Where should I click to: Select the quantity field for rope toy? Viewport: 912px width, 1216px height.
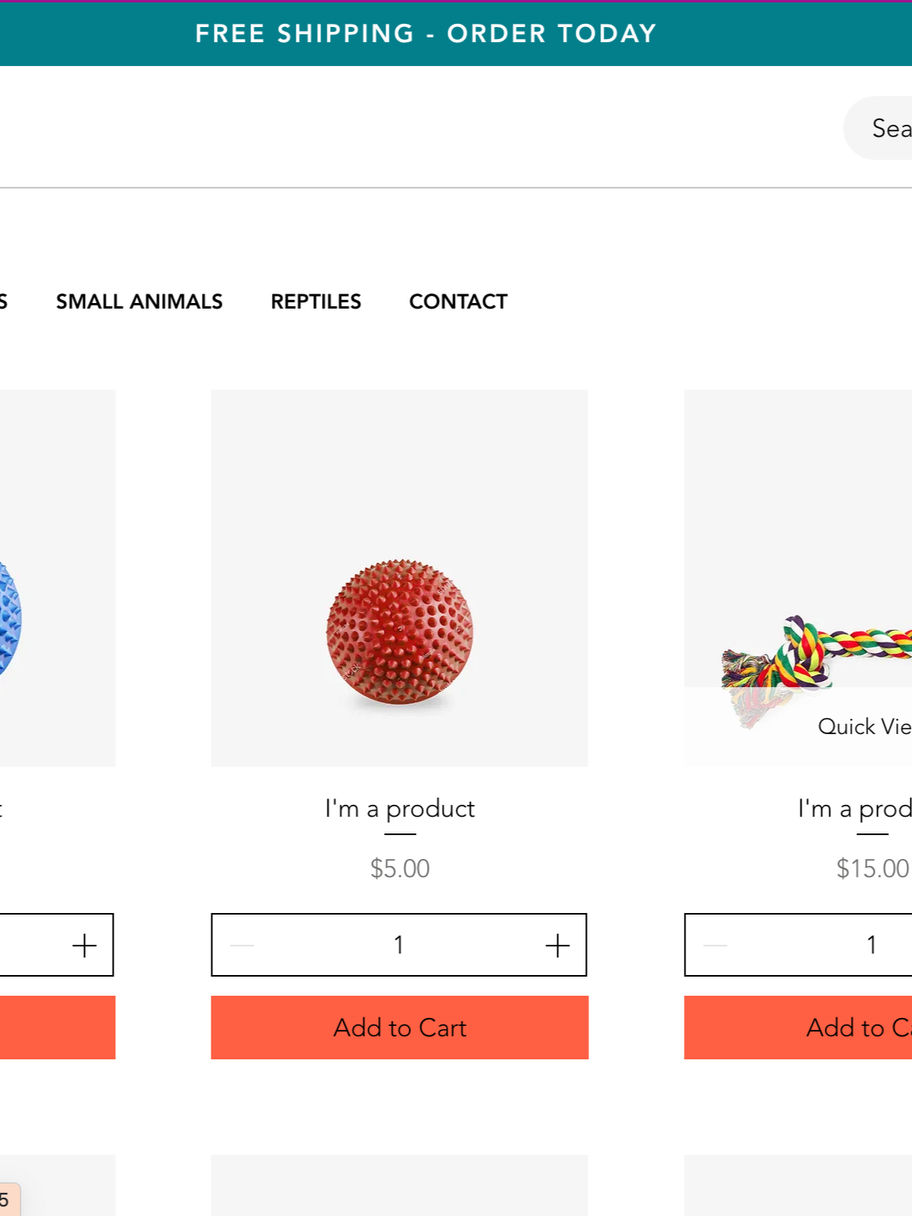(x=871, y=945)
